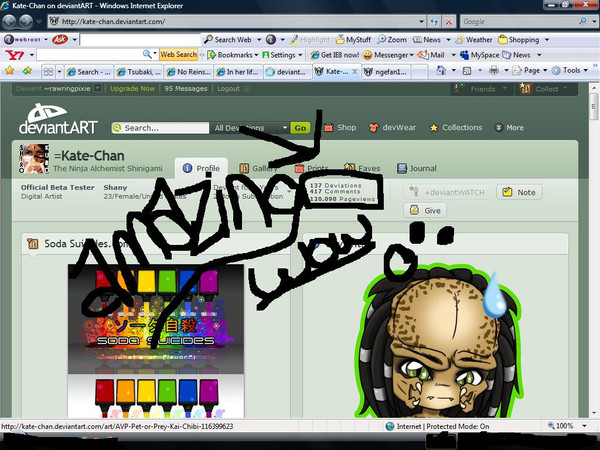Screen dimensions: 600x450
Task: Open Messenger in the Yahoo toolbar
Action: pos(386,55)
